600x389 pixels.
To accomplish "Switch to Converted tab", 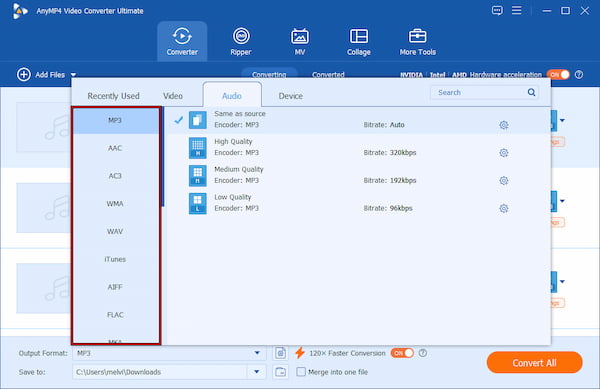I will pos(328,75).
